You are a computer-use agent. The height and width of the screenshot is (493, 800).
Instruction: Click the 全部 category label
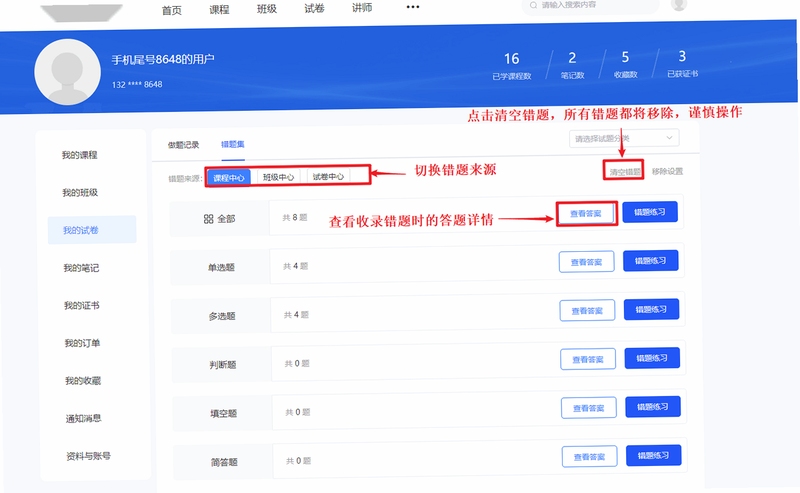point(226,219)
